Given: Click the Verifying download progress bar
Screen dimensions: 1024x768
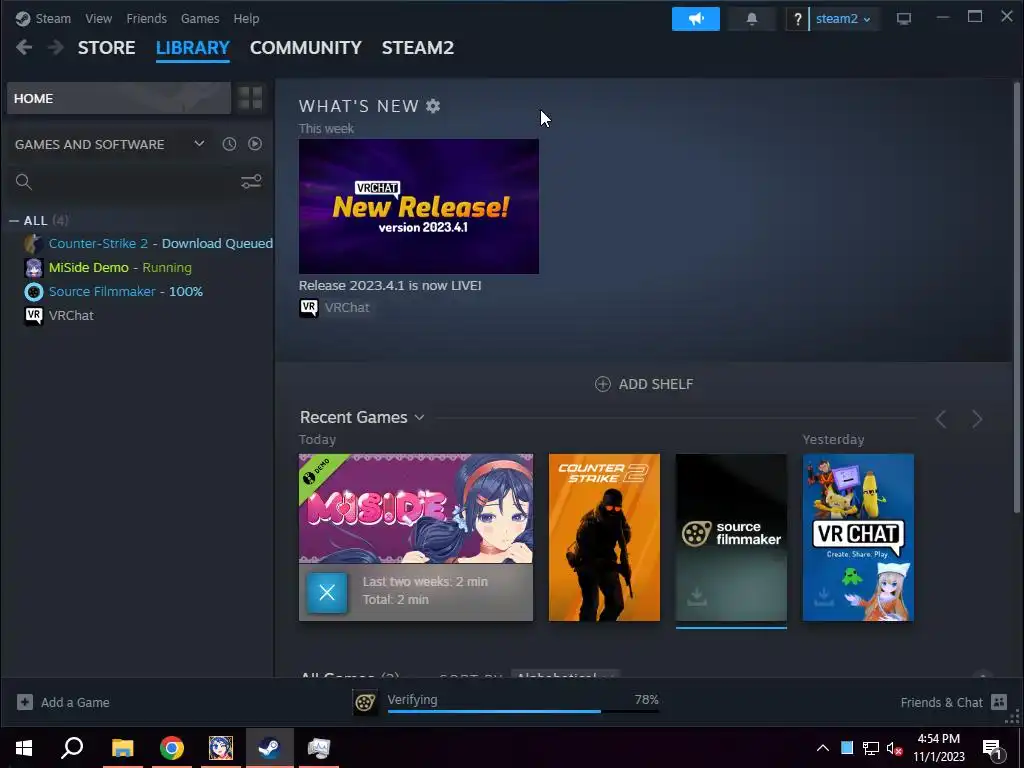Looking at the screenshot, I should [x=523, y=711].
